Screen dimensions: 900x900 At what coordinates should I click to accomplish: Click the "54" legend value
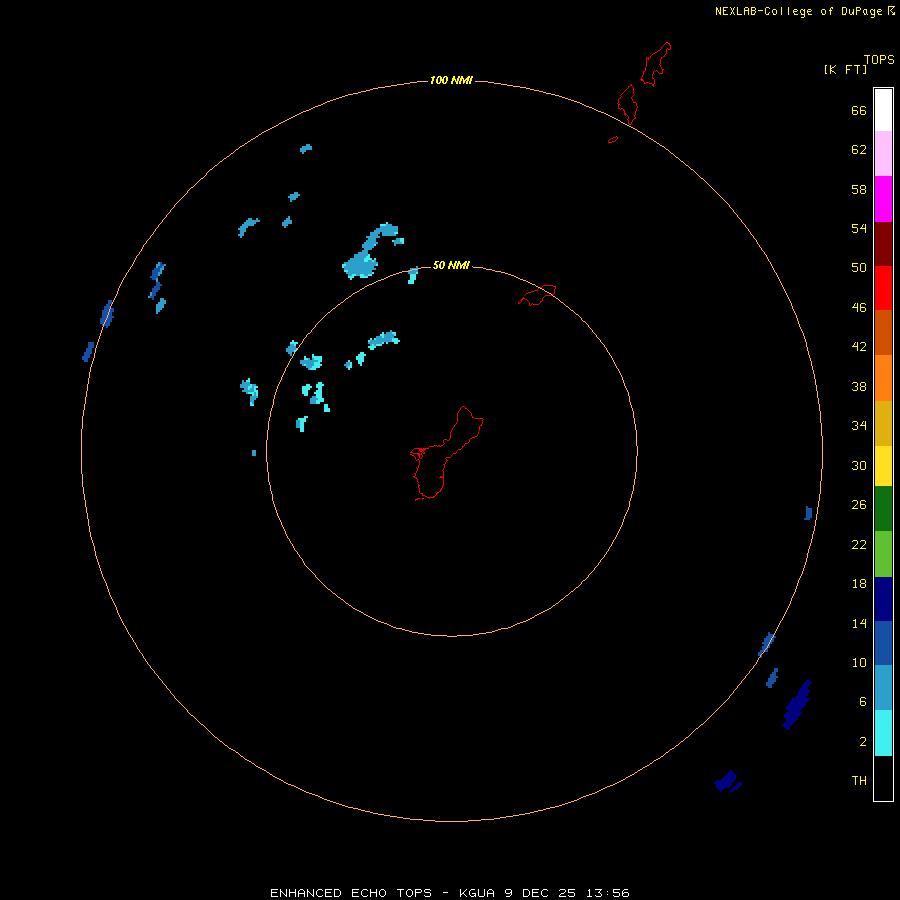coord(859,228)
